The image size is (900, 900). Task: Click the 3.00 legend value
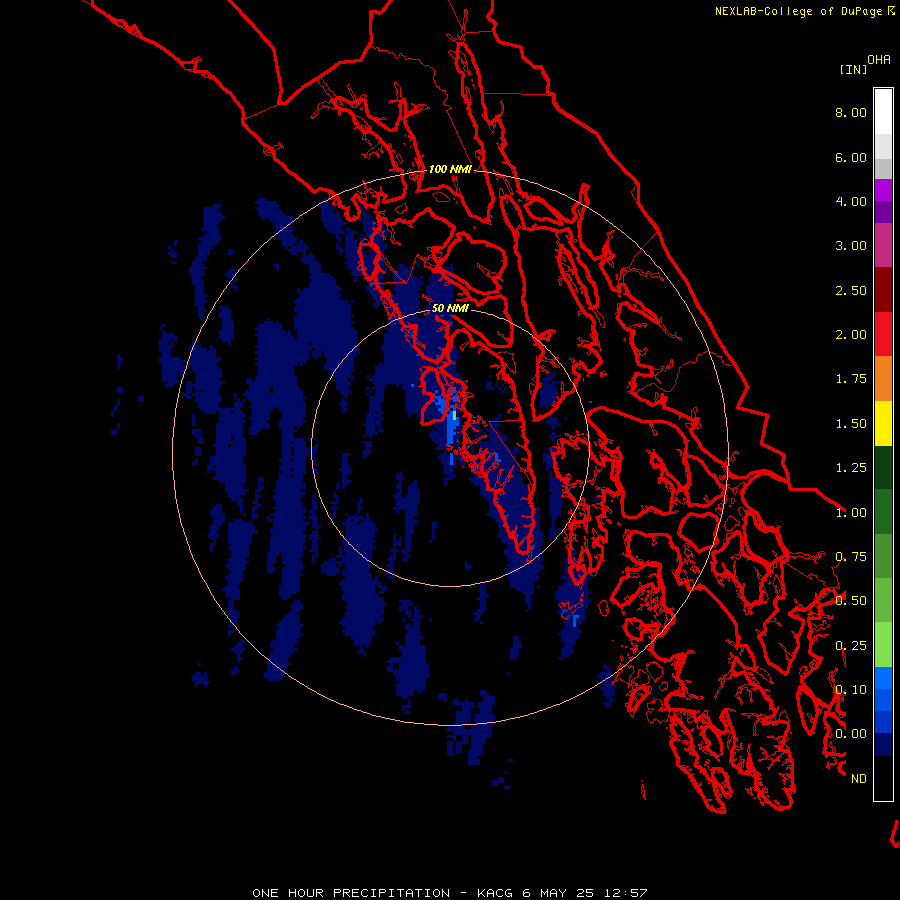click(851, 246)
